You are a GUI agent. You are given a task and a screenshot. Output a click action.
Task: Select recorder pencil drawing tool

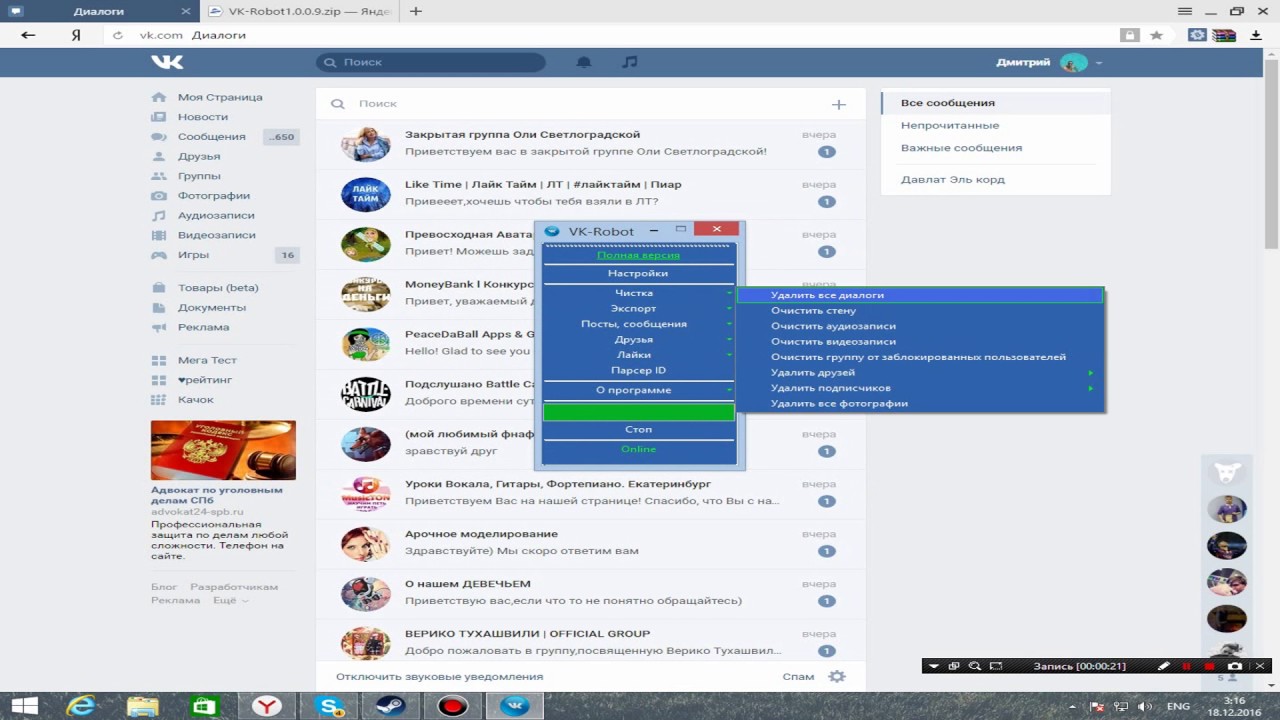(1163, 666)
